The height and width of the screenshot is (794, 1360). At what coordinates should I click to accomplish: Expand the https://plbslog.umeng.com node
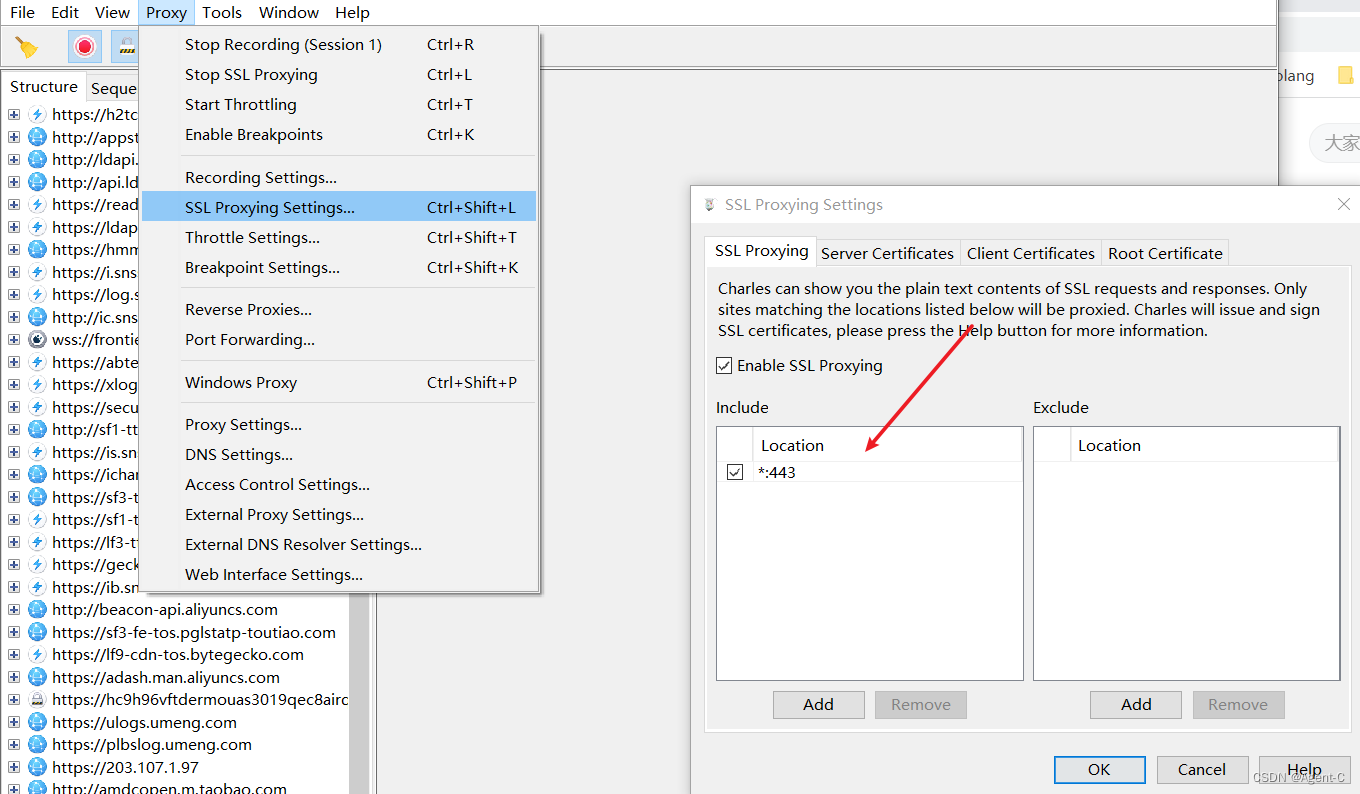click(14, 744)
